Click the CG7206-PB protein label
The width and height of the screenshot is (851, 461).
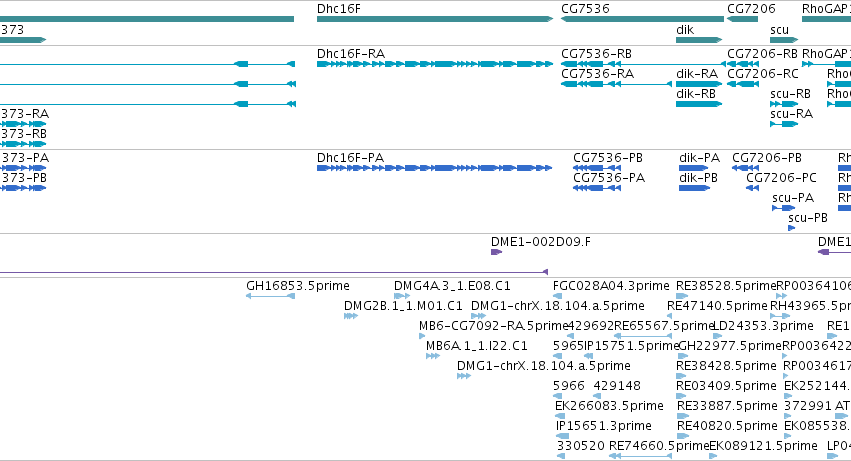(x=767, y=158)
